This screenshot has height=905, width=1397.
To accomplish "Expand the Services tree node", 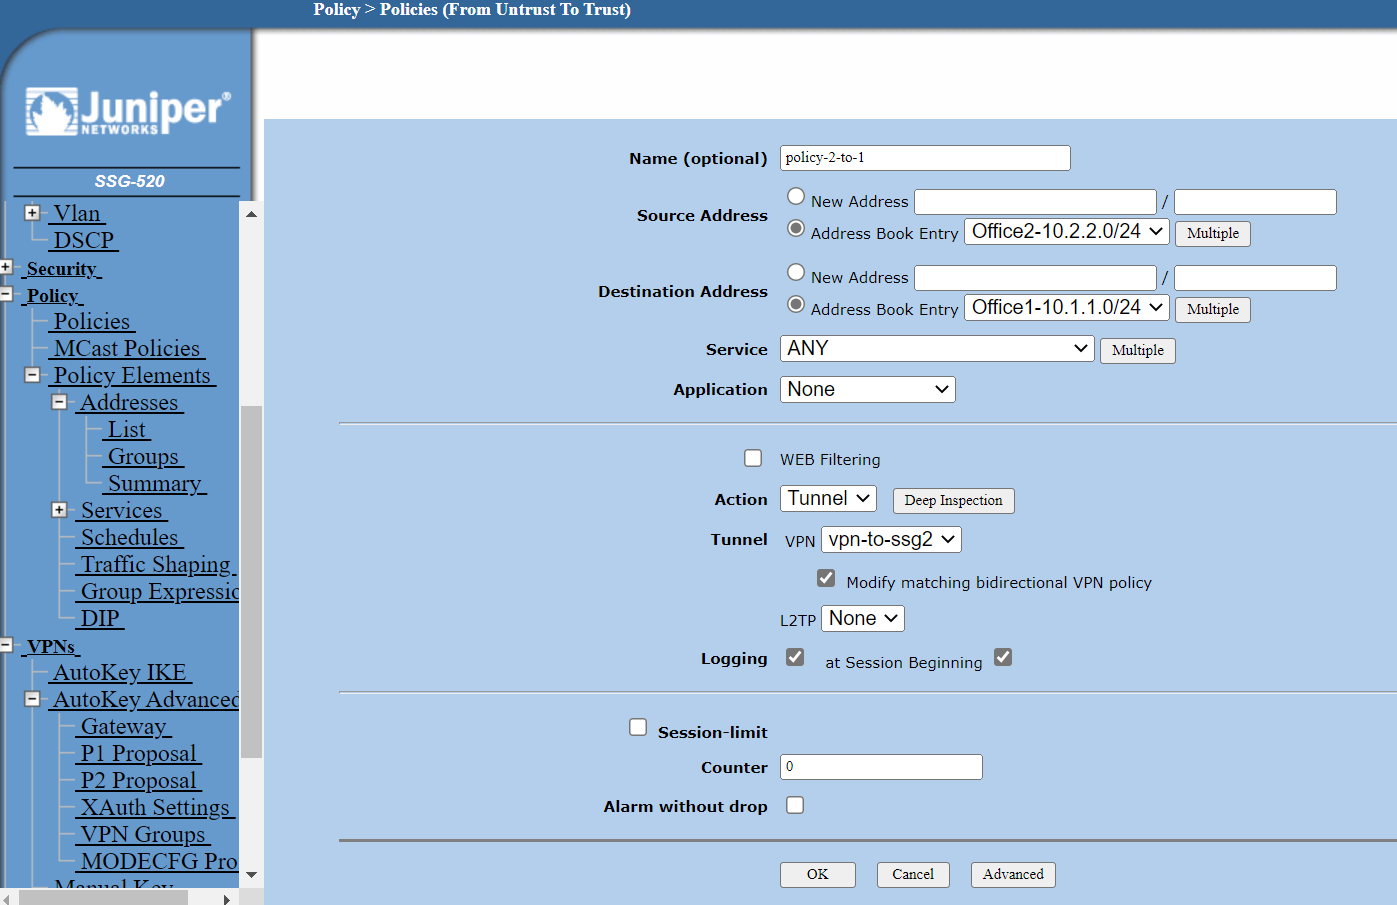I will tap(60, 510).
